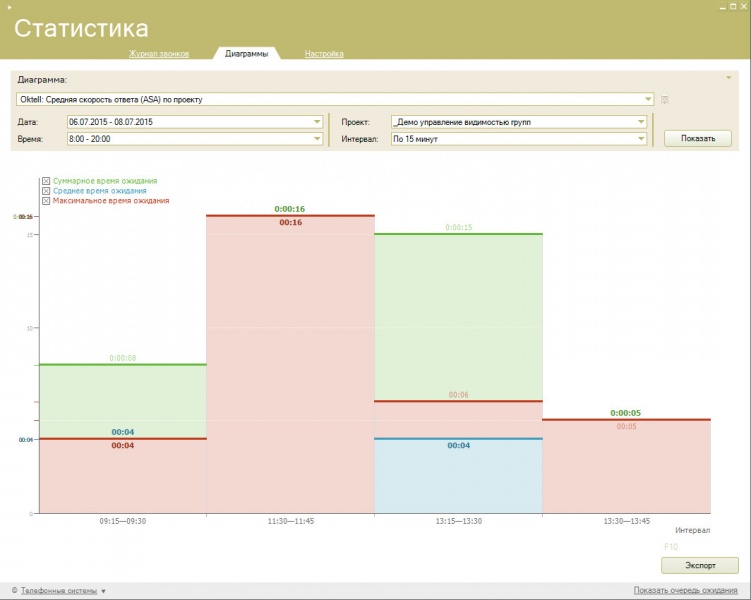This screenshot has height=600, width=751.
Task: Collapse the Диаграмма panel with corner arrow
Action: pyautogui.click(x=728, y=78)
